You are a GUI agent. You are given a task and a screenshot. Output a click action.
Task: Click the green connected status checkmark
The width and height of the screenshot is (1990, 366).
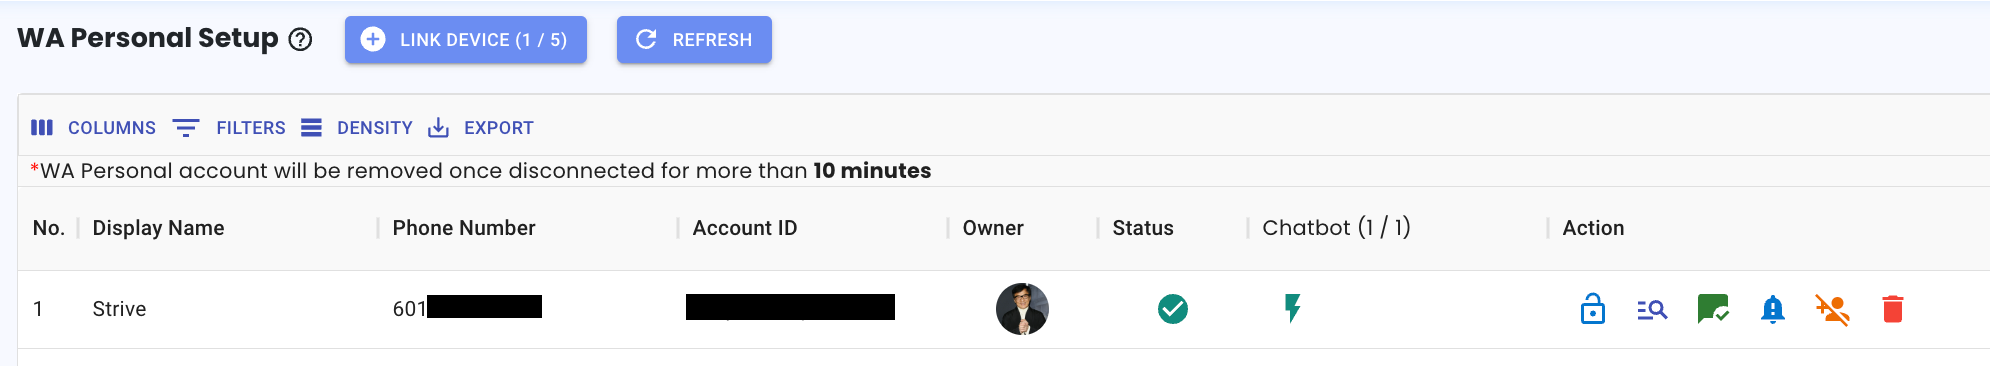(1173, 309)
